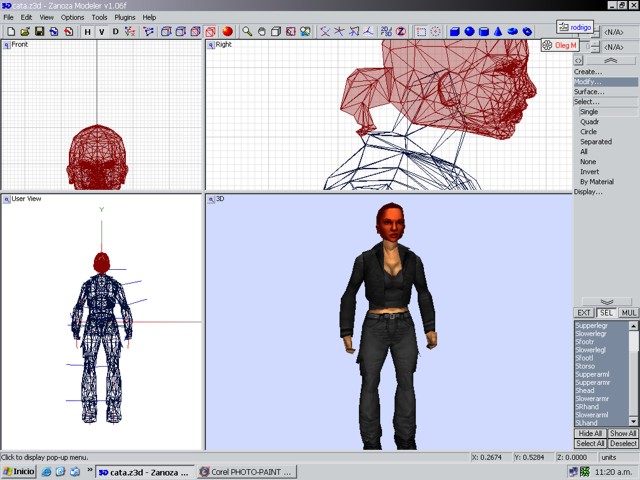Open the Help menu
The image size is (640, 480).
coord(149,17)
